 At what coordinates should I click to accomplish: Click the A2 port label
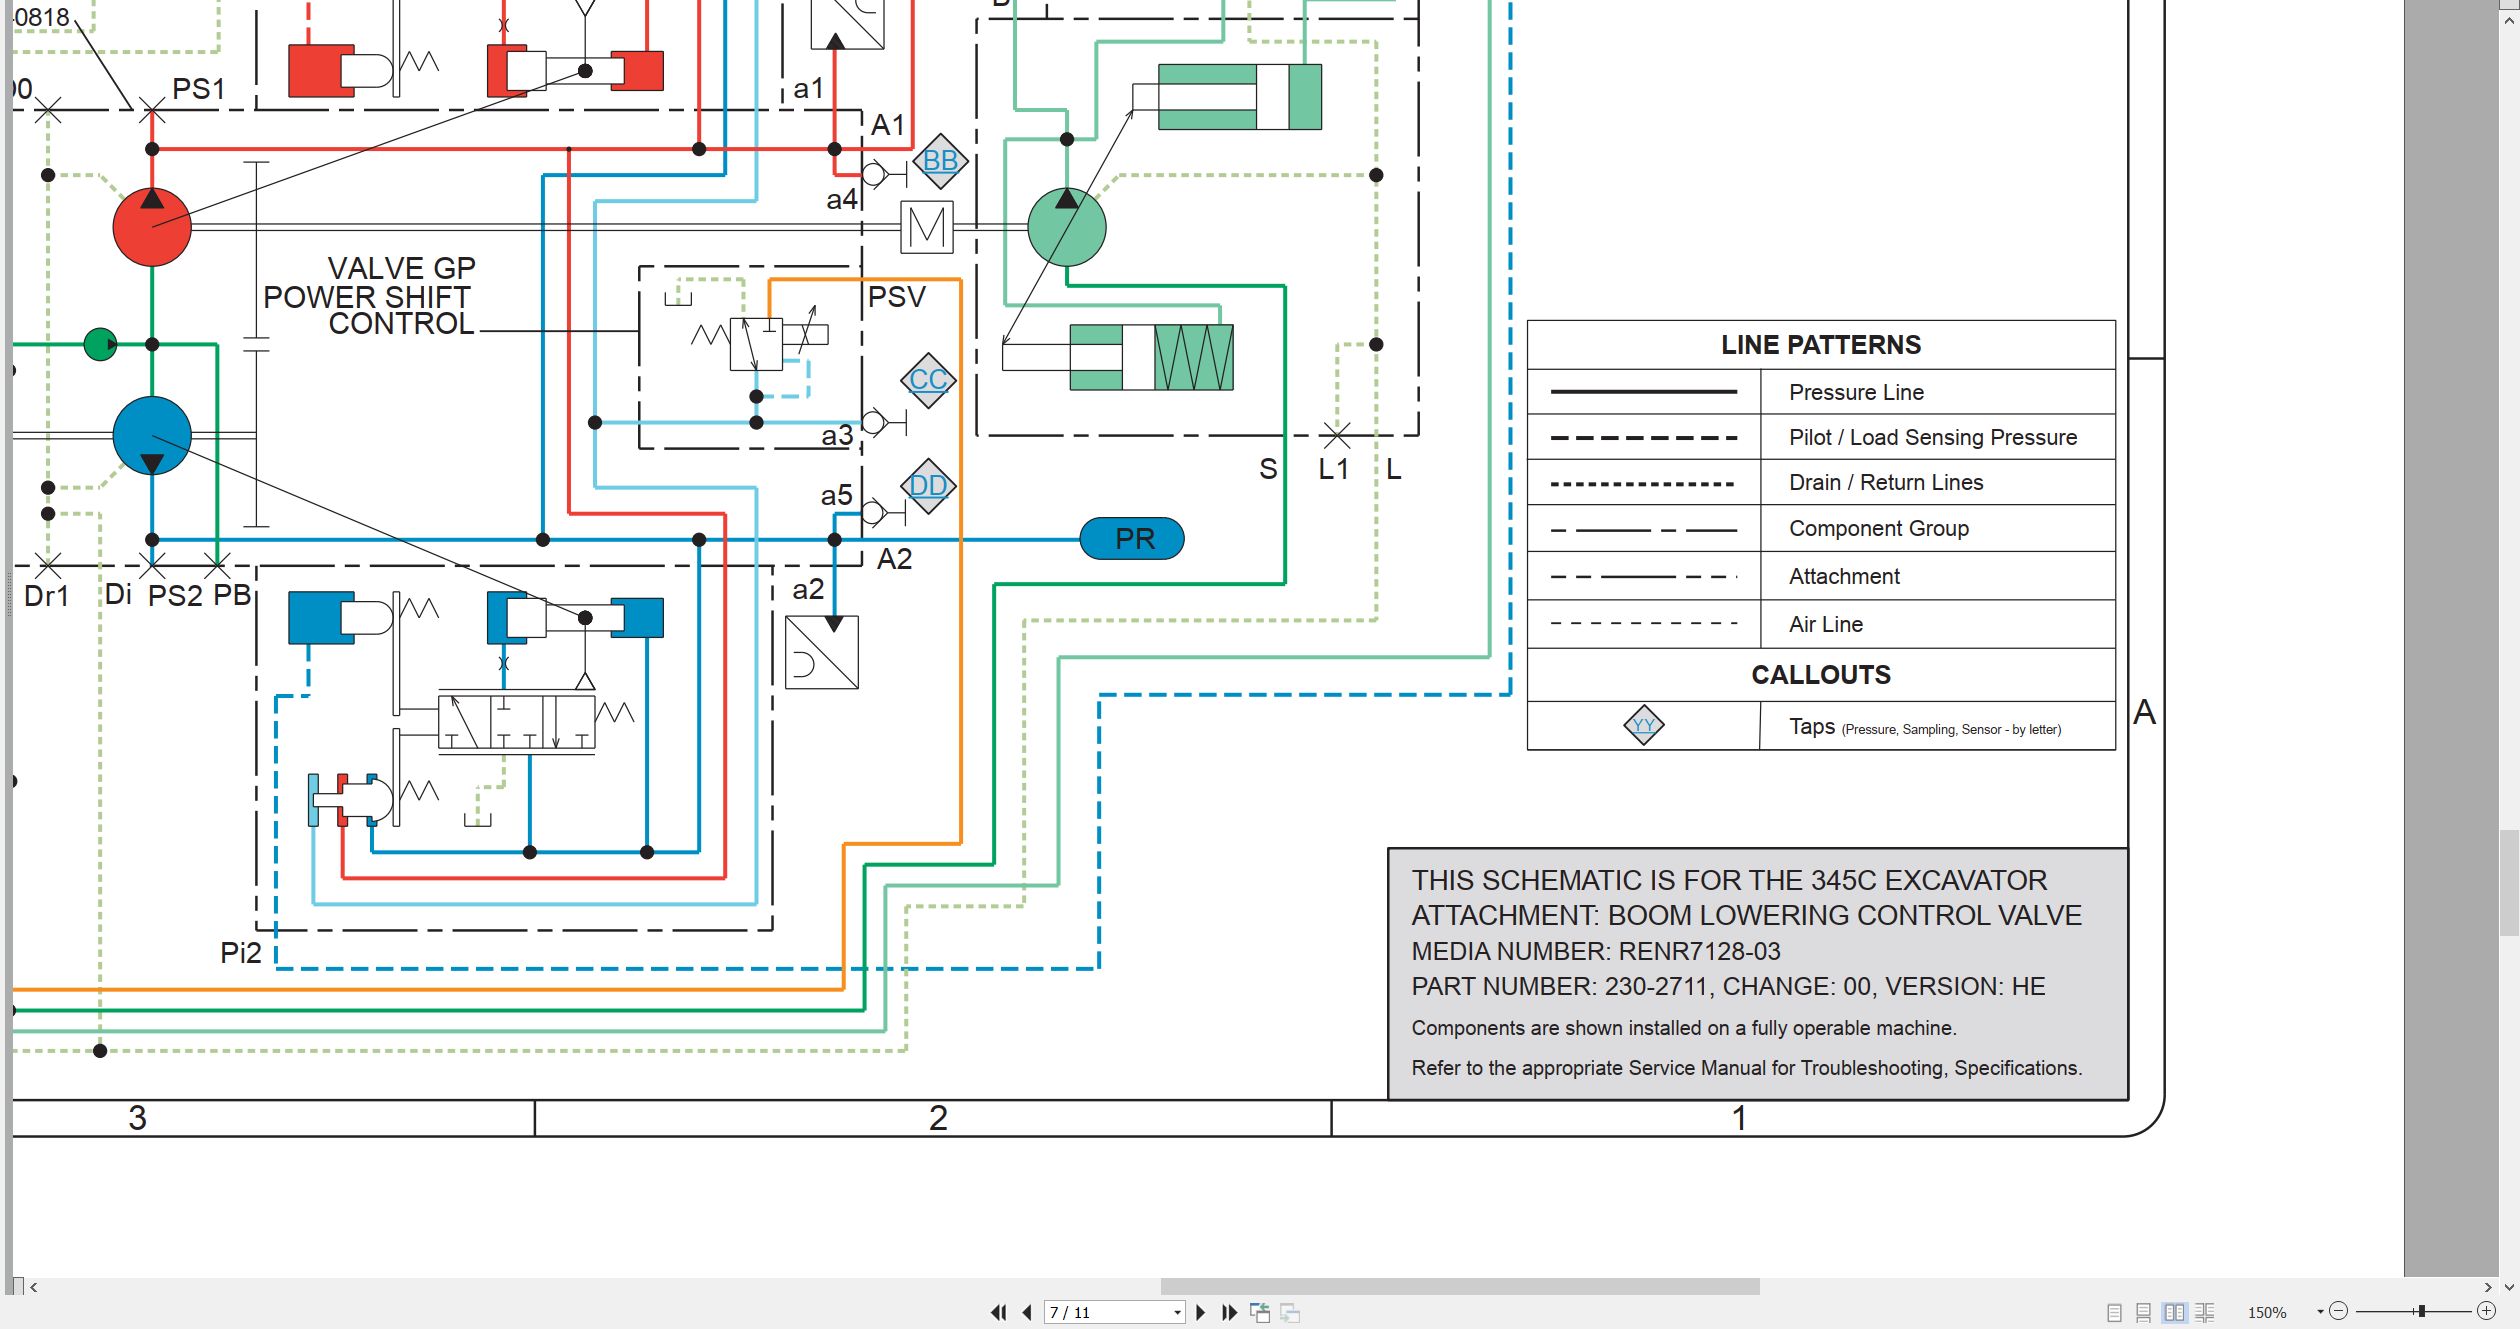pyautogui.click(x=894, y=559)
